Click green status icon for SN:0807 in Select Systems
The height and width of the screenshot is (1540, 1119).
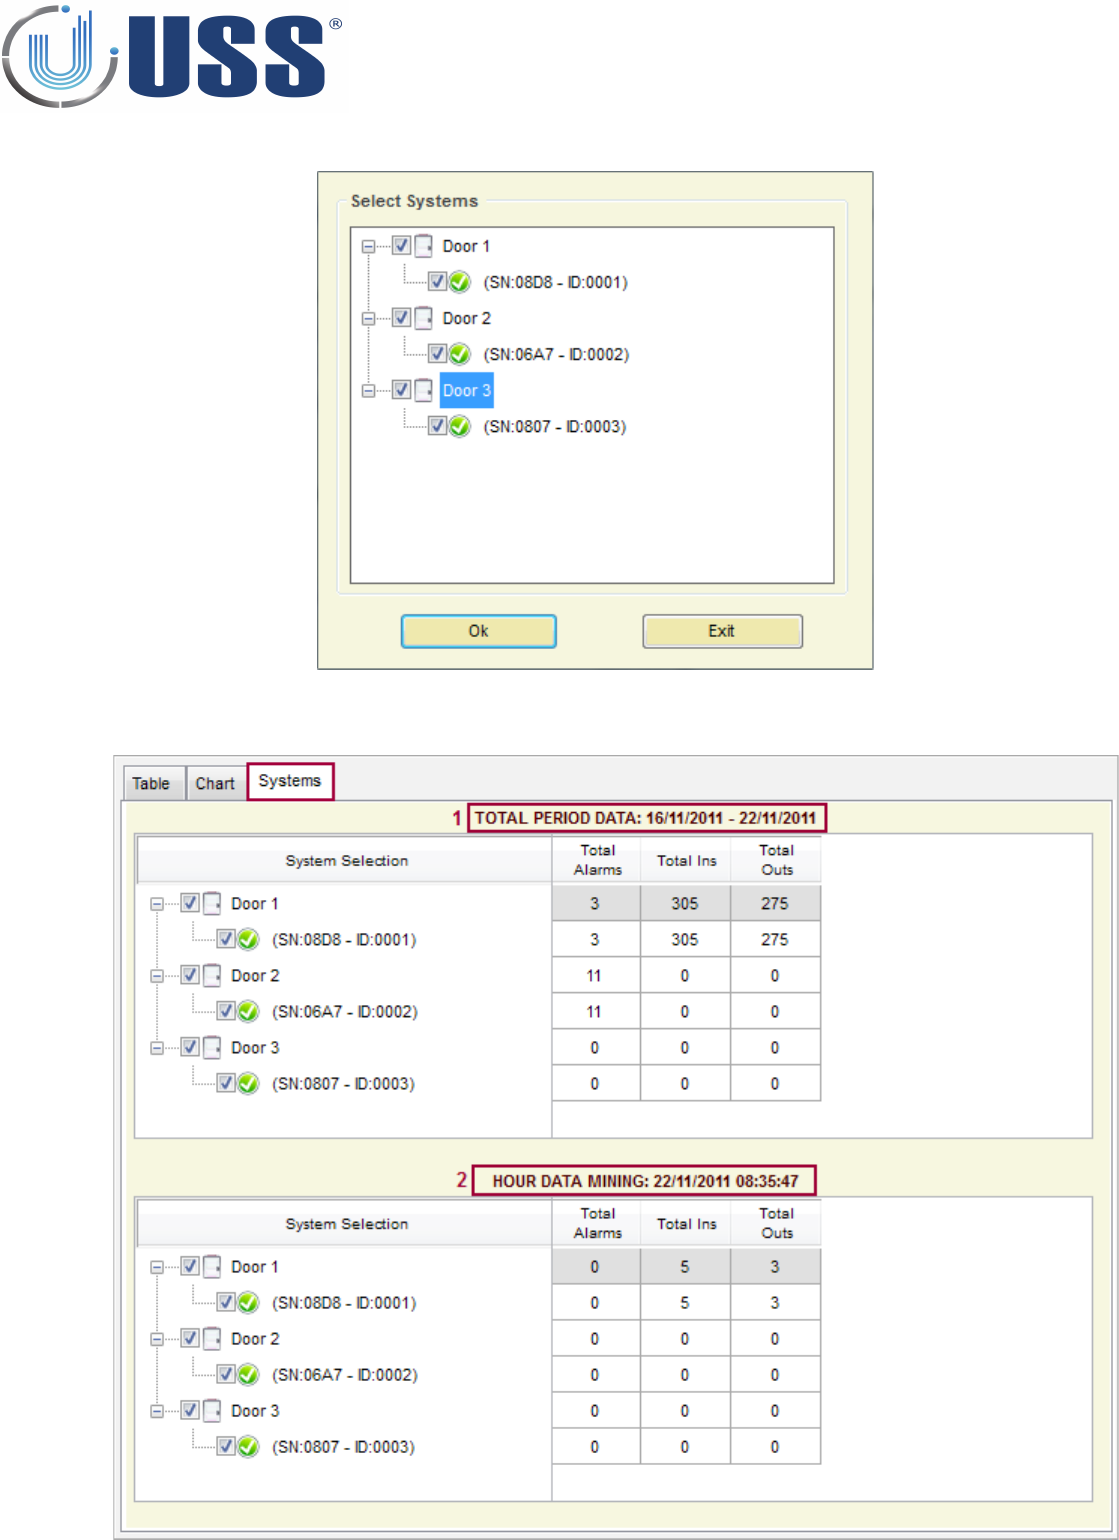[x=460, y=426]
